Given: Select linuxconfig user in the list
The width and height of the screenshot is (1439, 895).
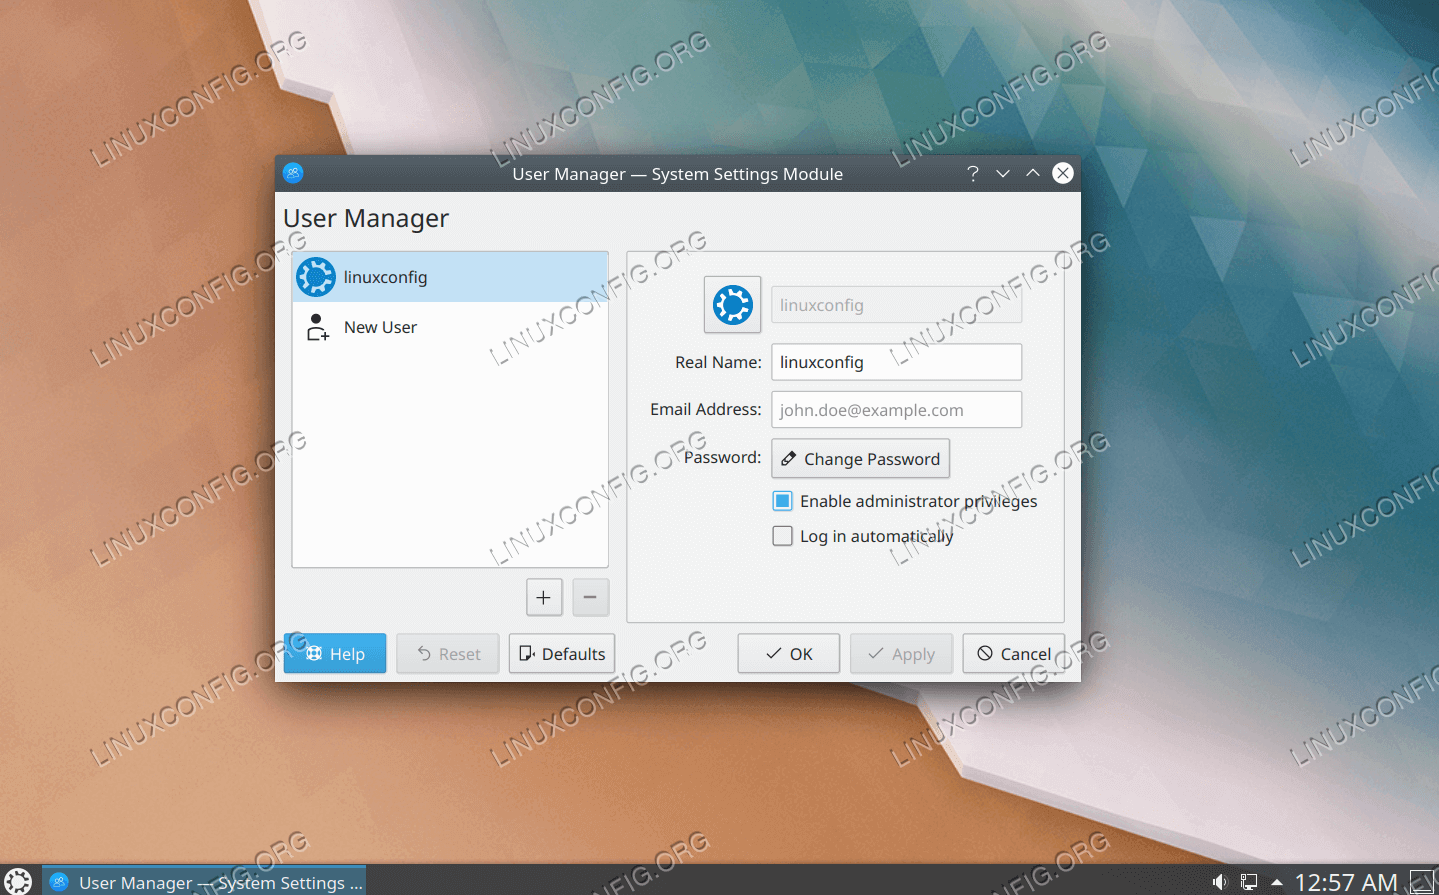Looking at the screenshot, I should 450,277.
